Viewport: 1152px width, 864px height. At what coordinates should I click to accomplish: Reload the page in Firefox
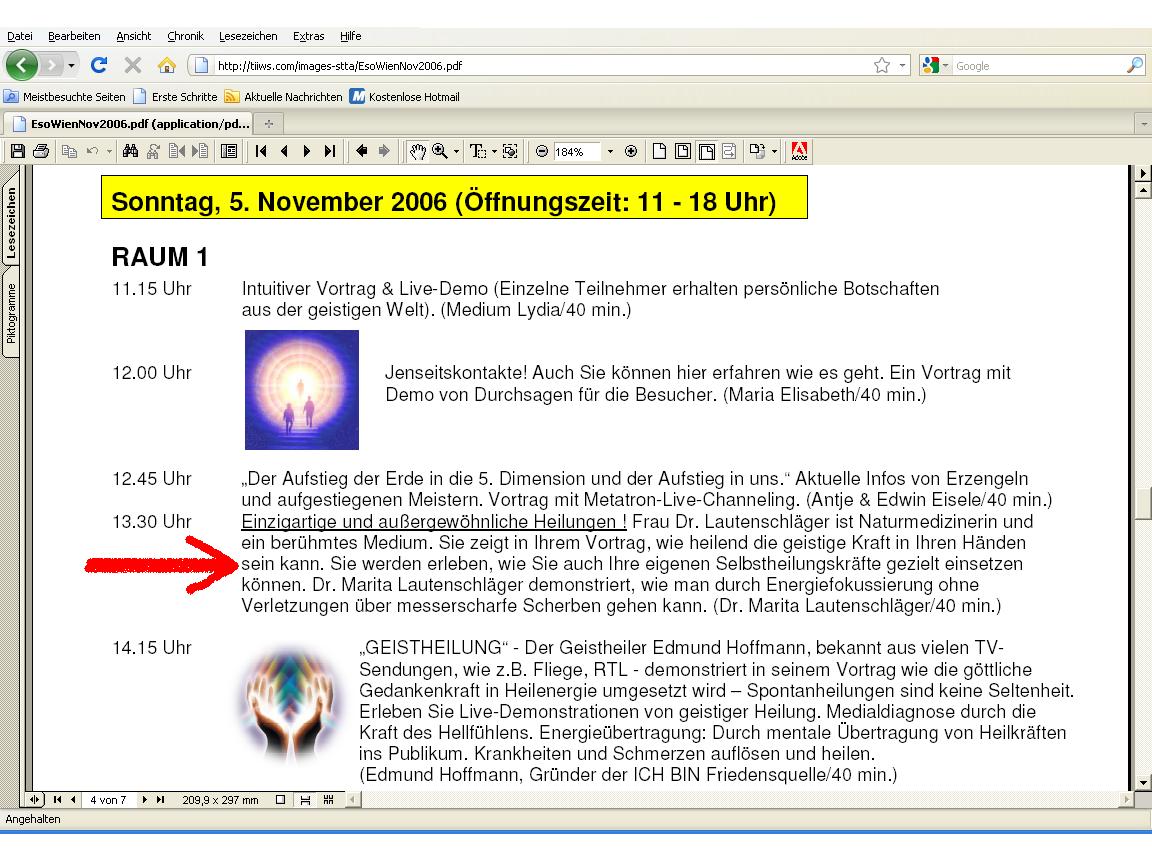(x=99, y=66)
